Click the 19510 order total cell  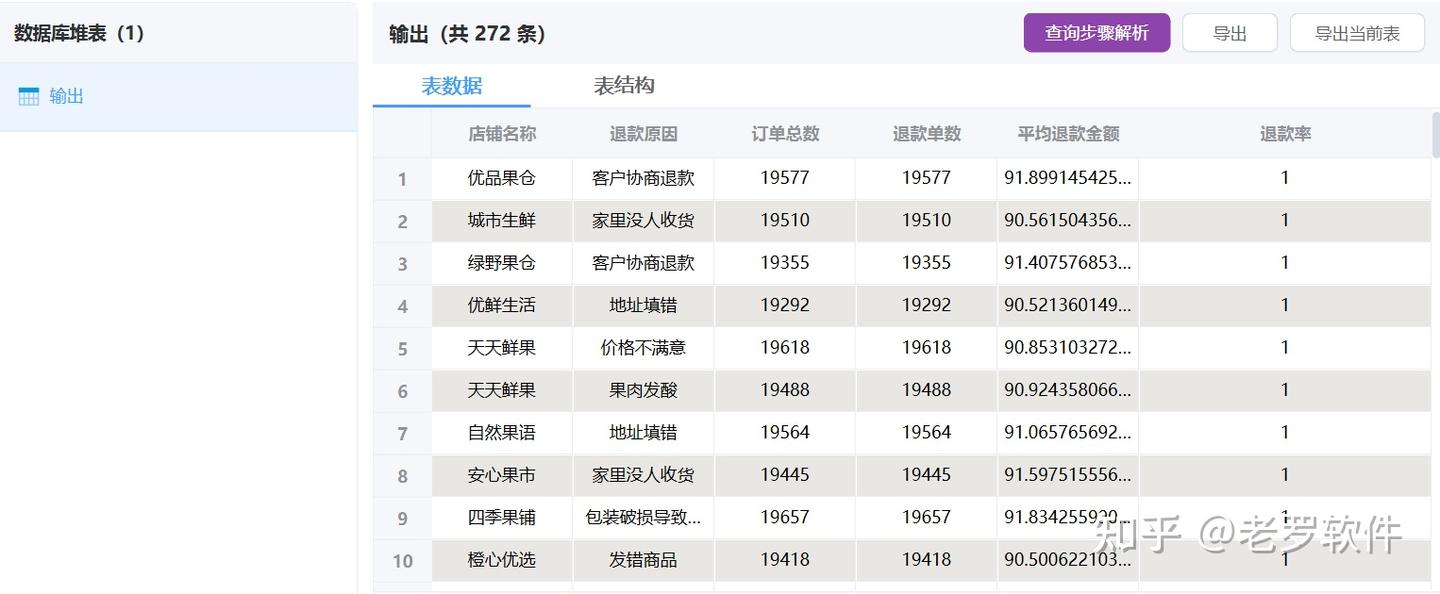click(785, 220)
